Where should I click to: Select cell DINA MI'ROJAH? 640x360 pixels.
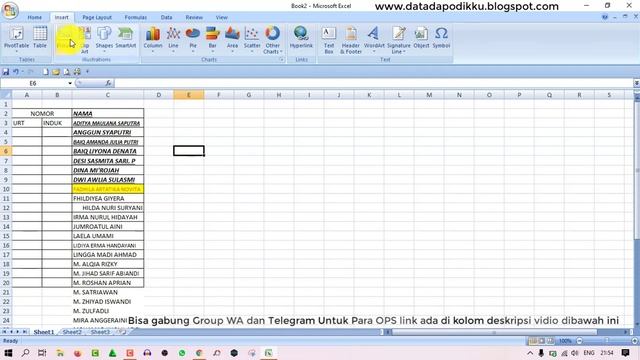tap(108, 170)
